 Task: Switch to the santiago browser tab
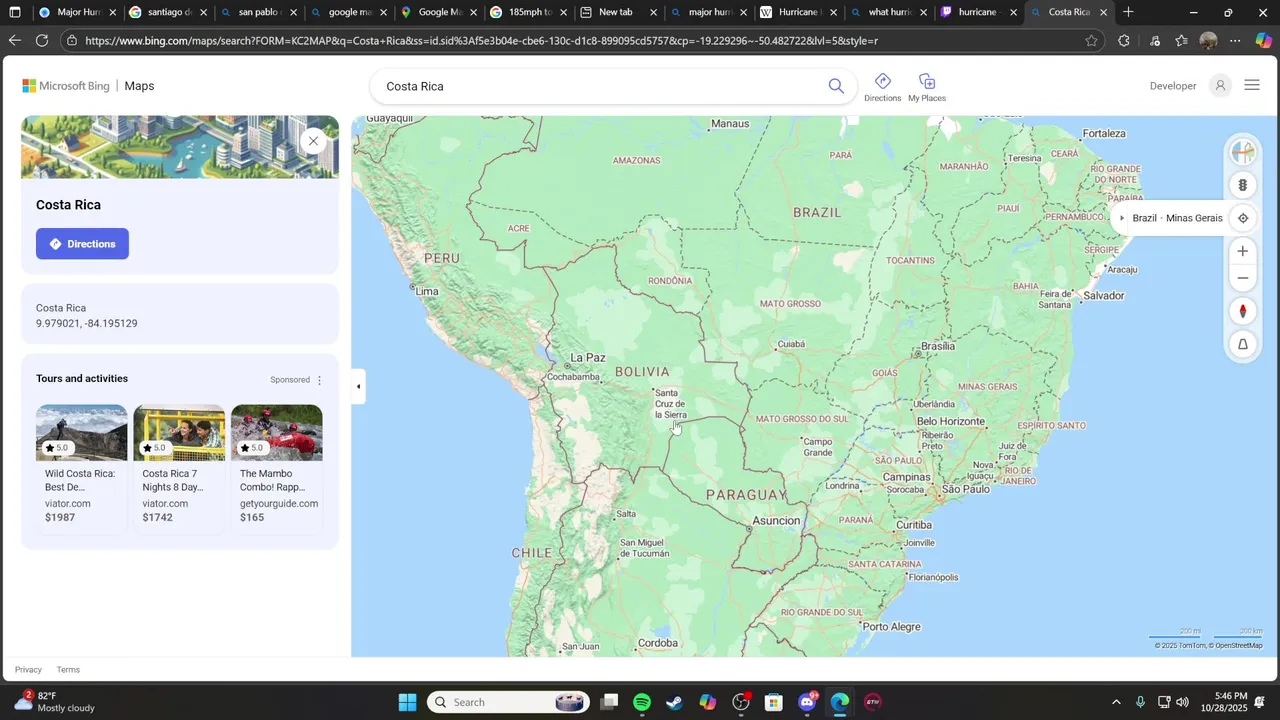coord(168,12)
